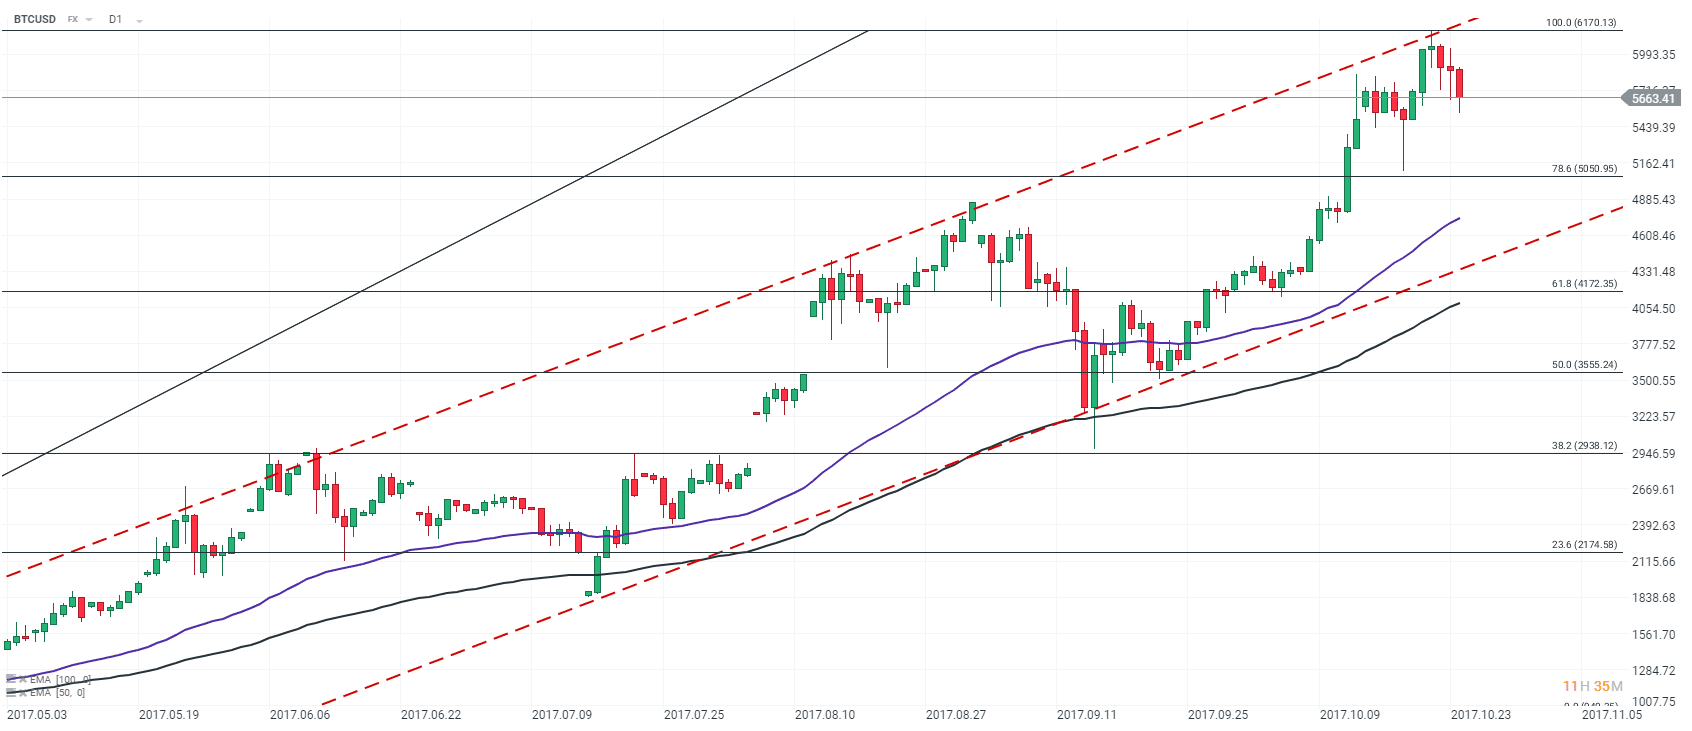Screen dimensions: 1692x731
Task: Click the 2115.66 price axis label
Action: click(x=1654, y=562)
